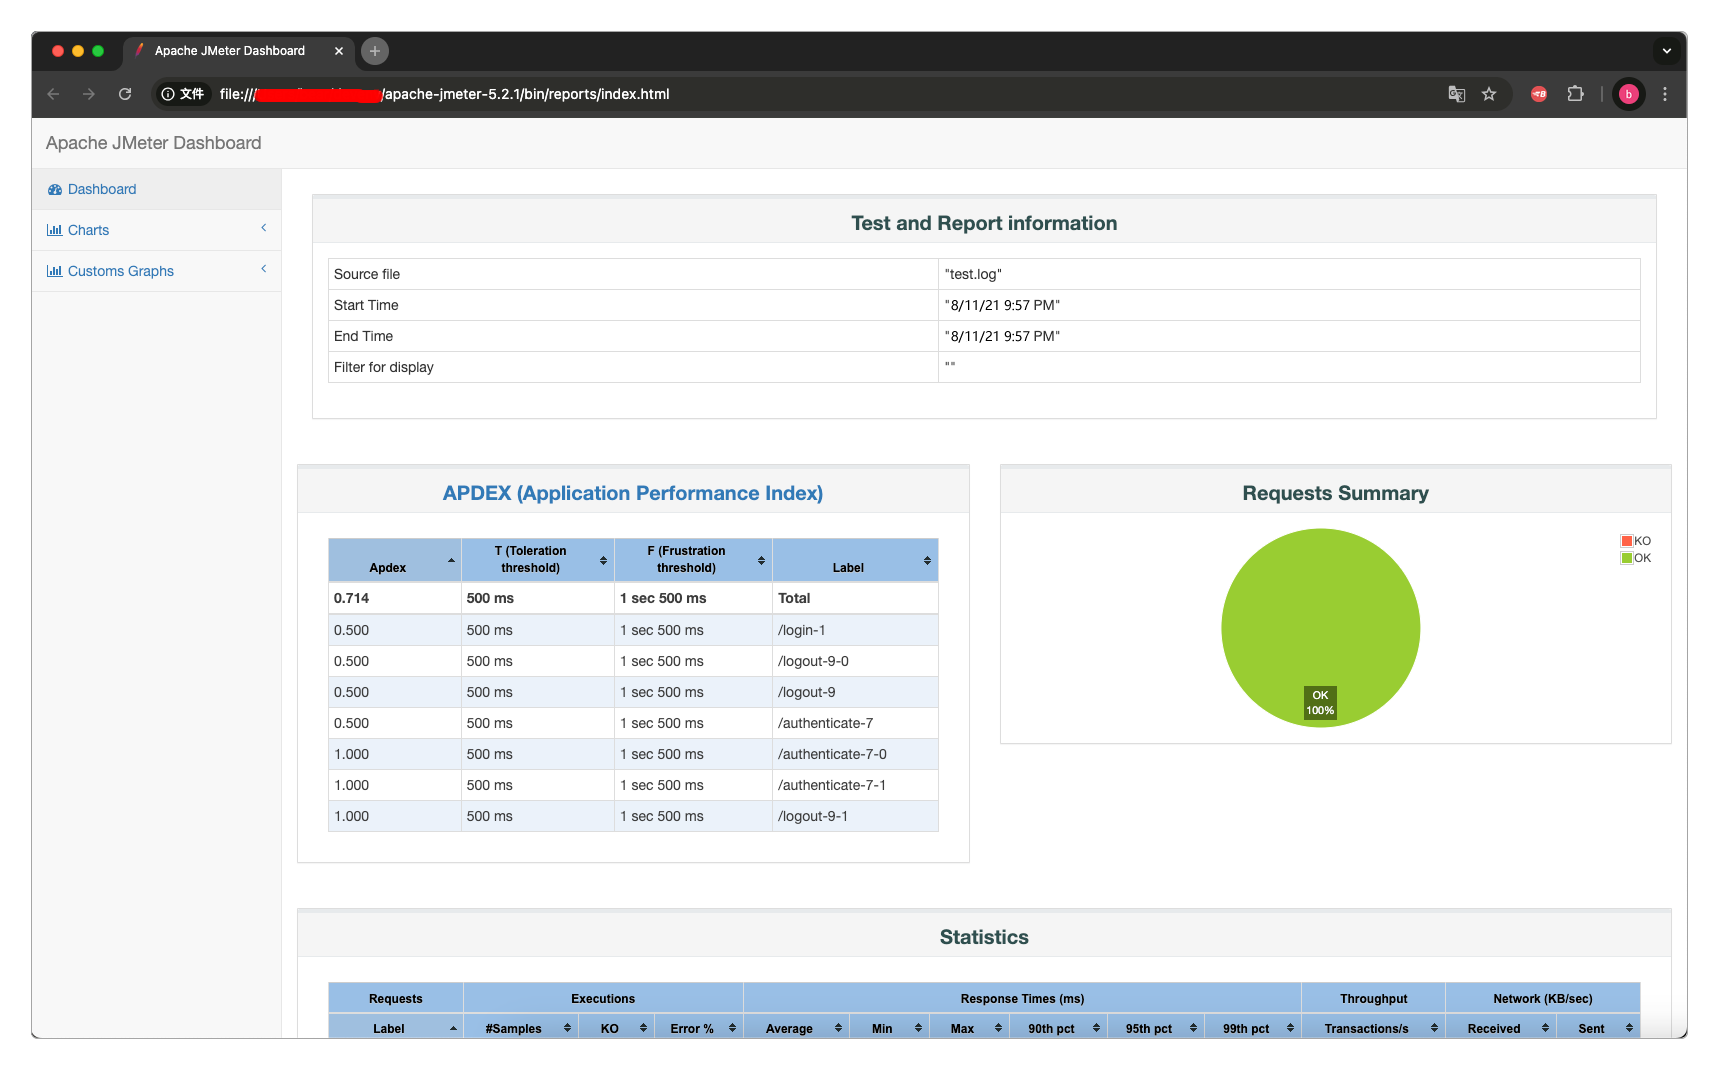Click the Filter for display row label
The image size is (1718, 1069).
(384, 367)
